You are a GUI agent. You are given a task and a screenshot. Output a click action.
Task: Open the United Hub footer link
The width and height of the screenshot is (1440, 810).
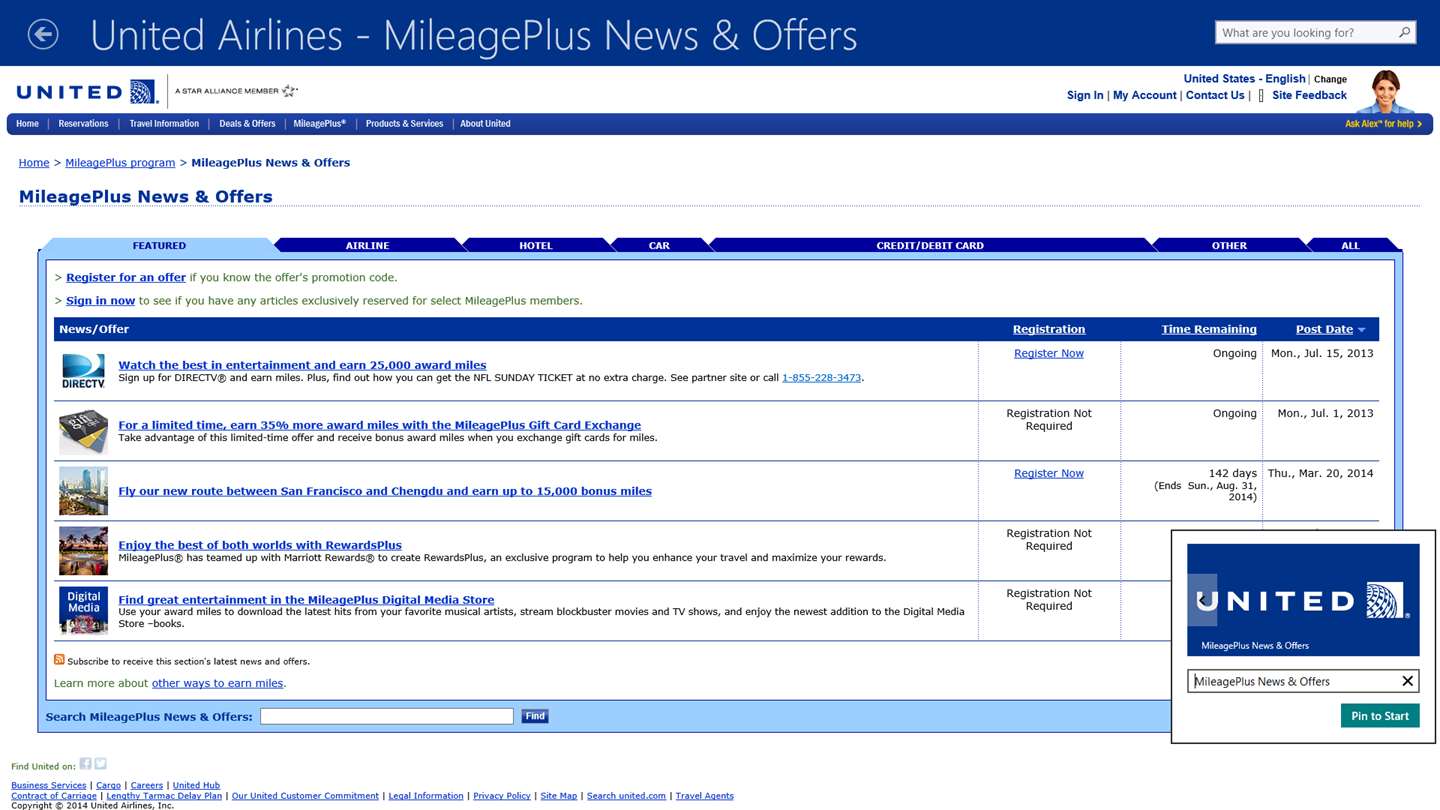click(196, 785)
